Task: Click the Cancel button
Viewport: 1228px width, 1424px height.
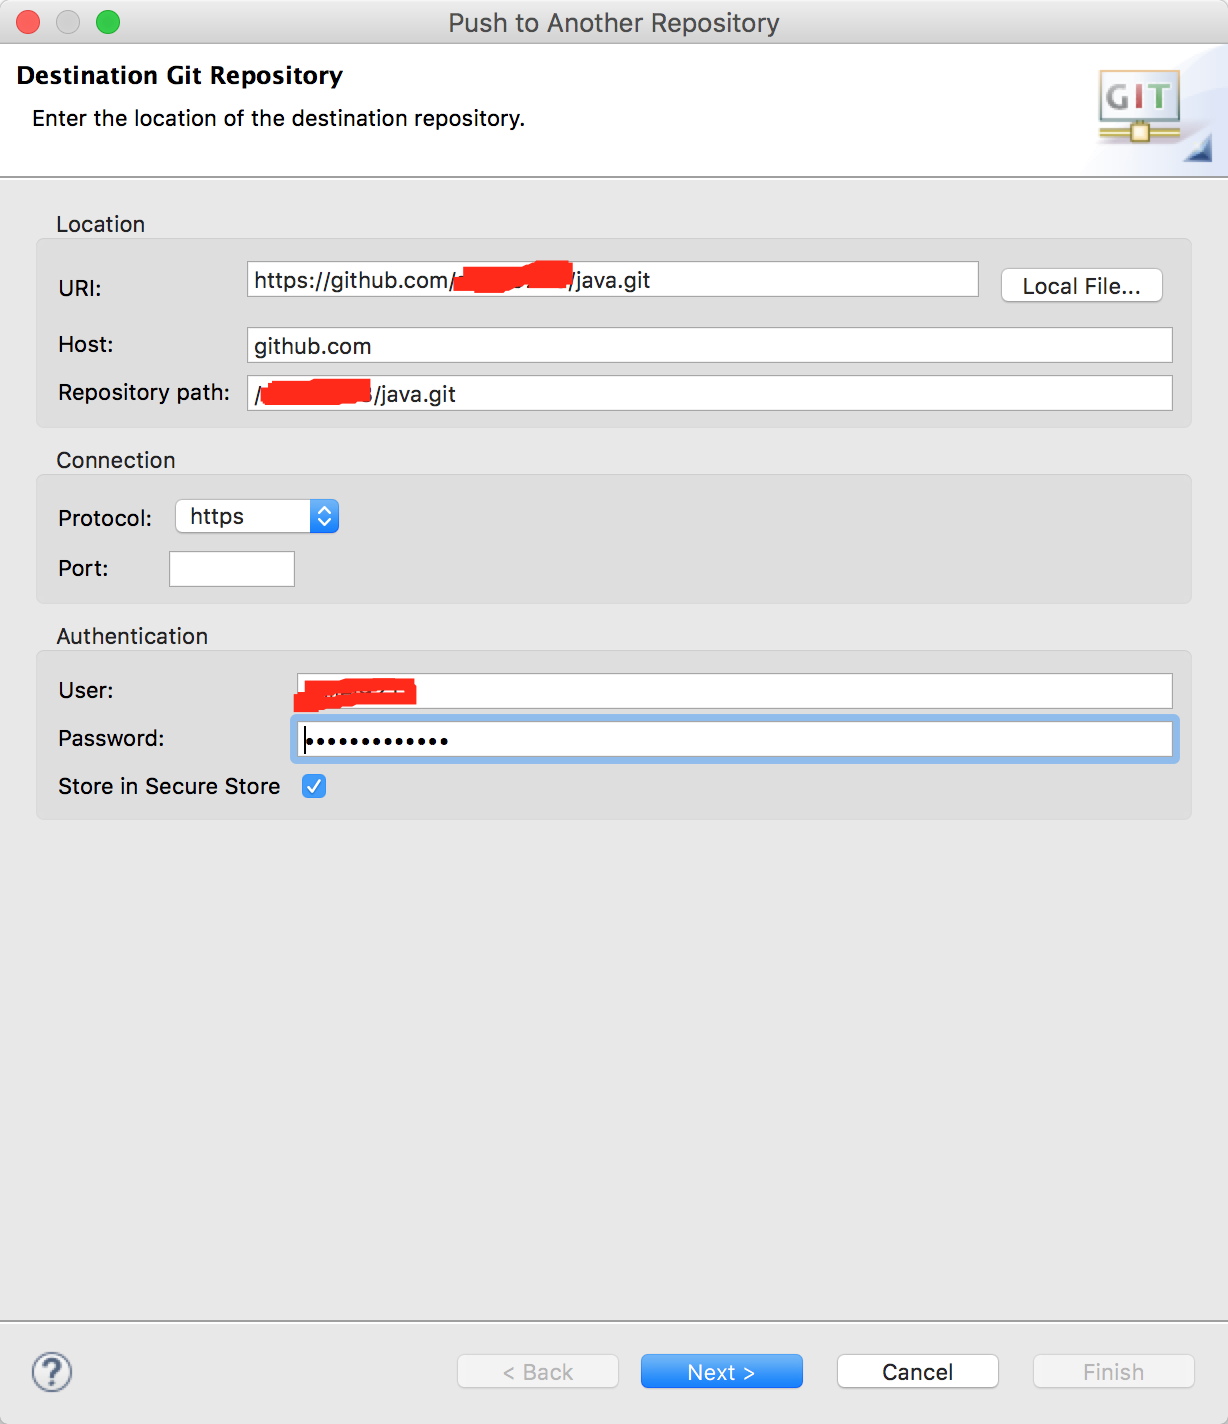Action: [x=917, y=1372]
